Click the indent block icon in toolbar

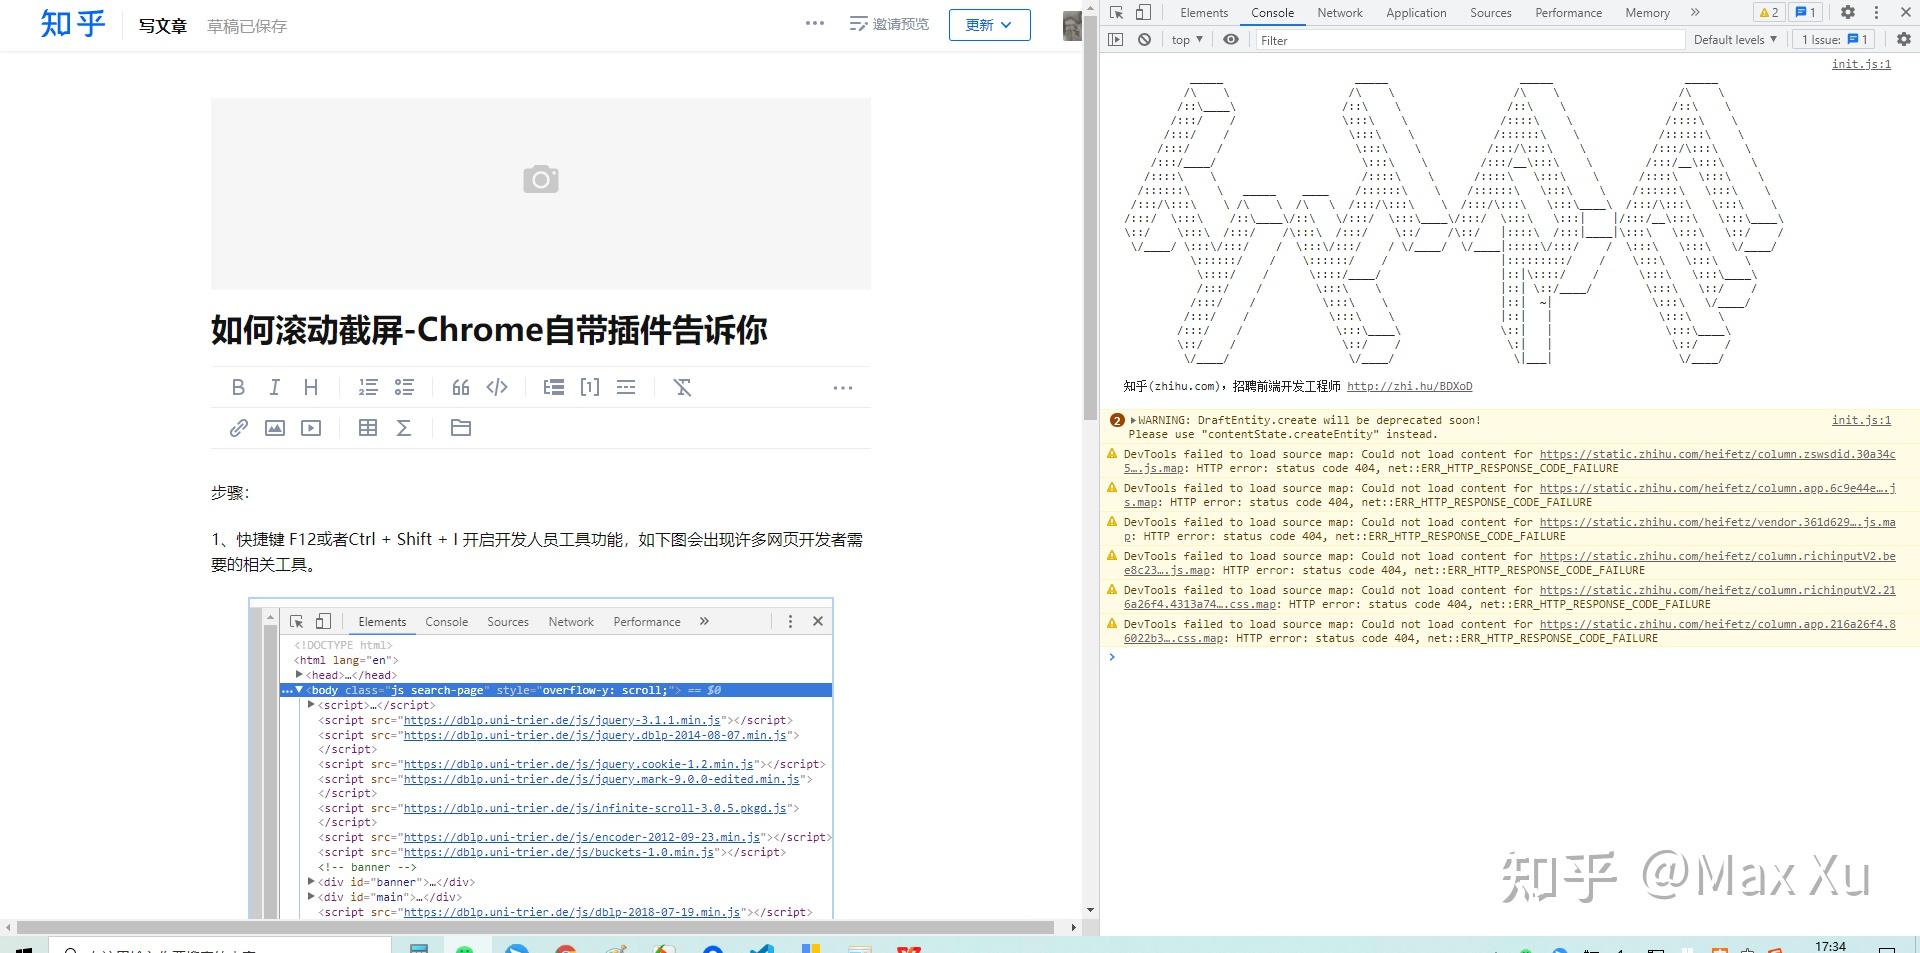pyautogui.click(x=554, y=387)
